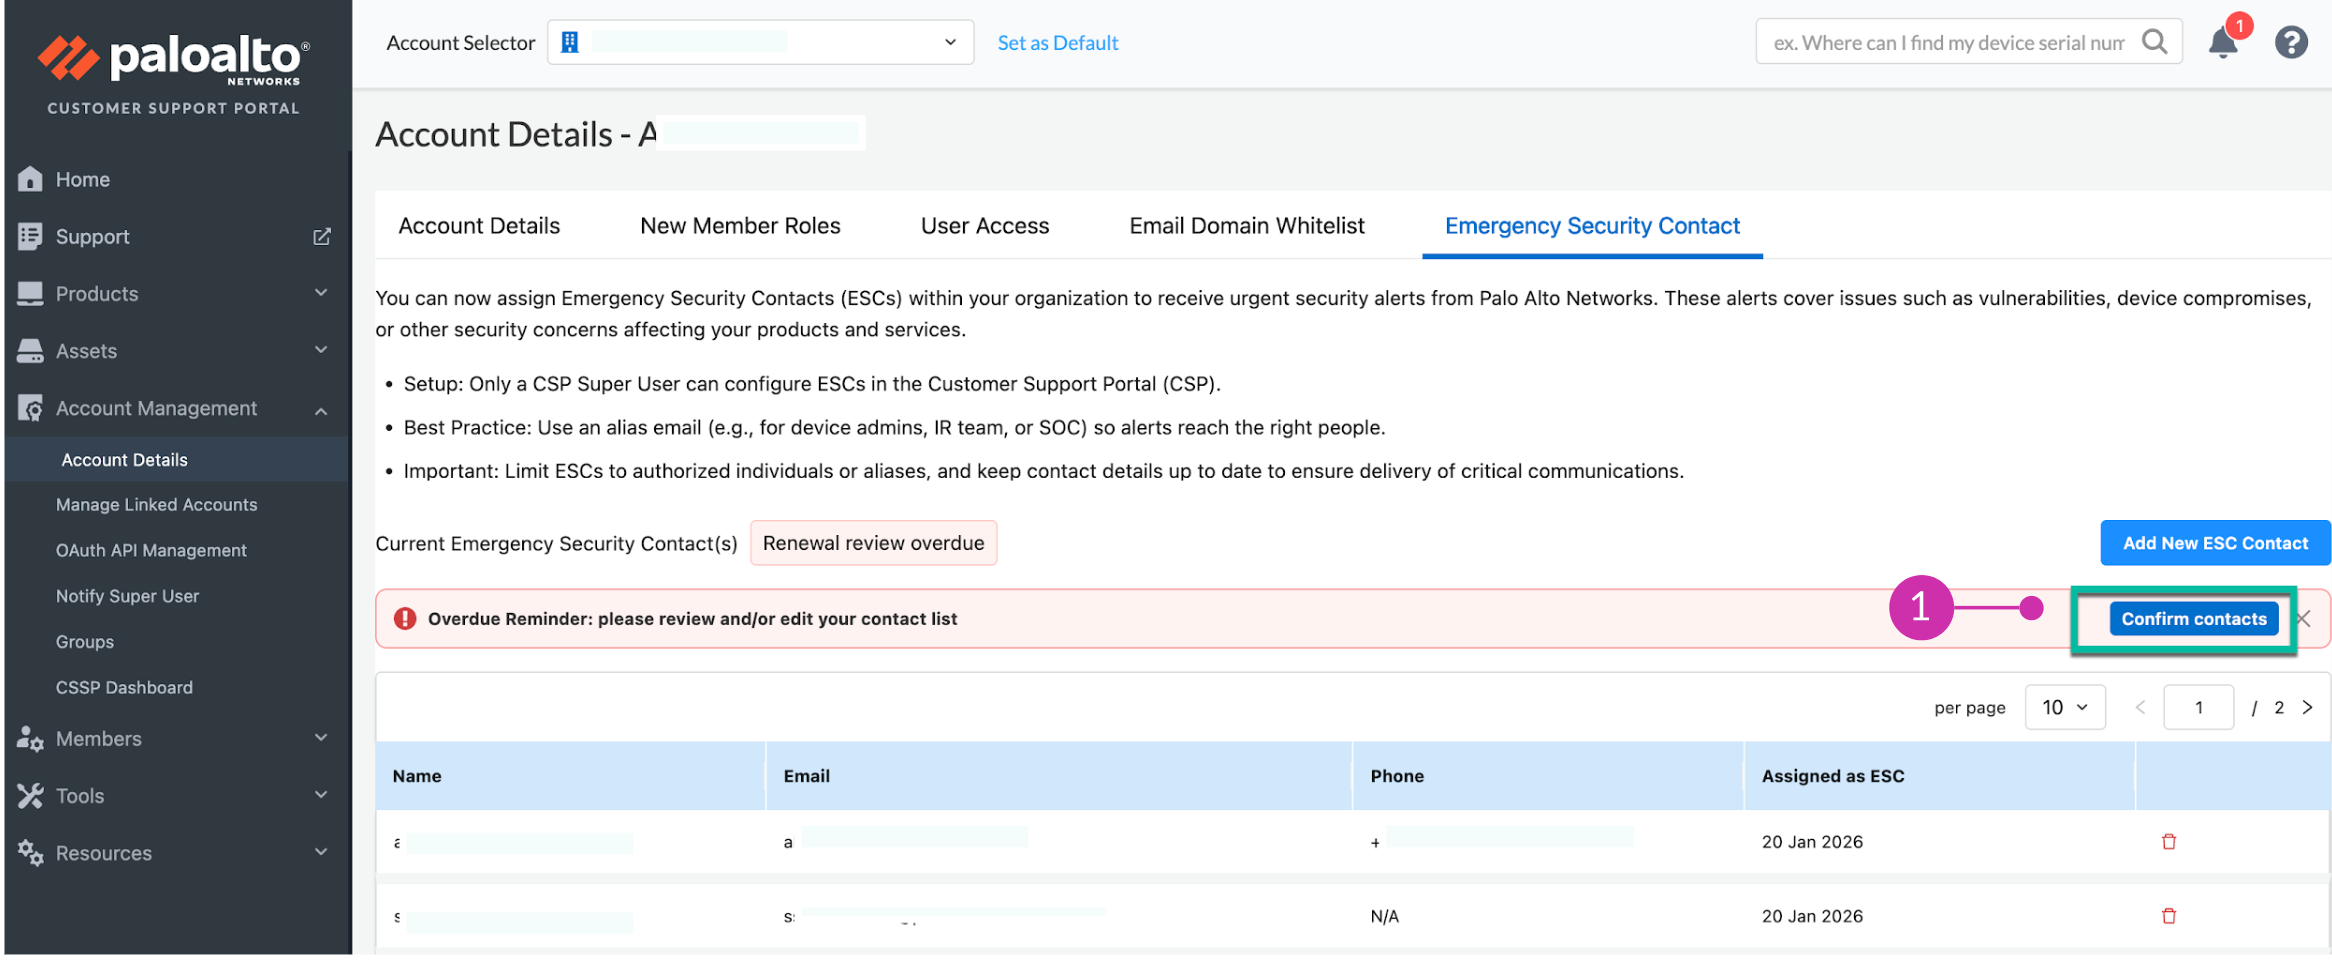The image size is (2332, 960).
Task: Dismiss the overdue reminder banner
Action: coord(2304,619)
